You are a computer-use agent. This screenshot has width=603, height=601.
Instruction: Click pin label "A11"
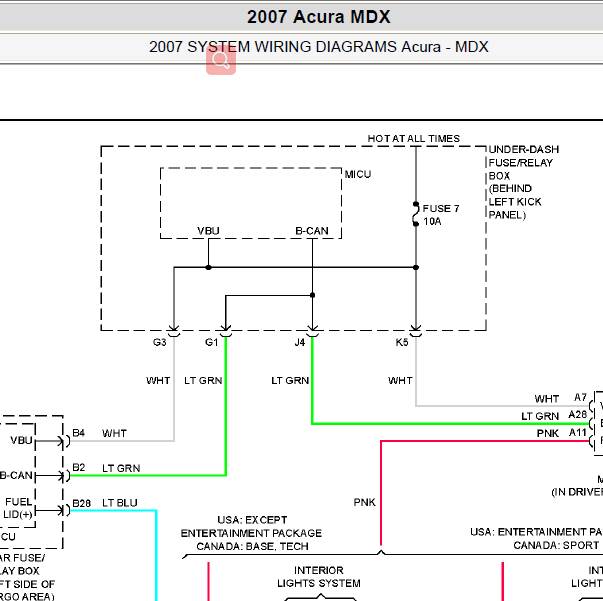pos(578,433)
